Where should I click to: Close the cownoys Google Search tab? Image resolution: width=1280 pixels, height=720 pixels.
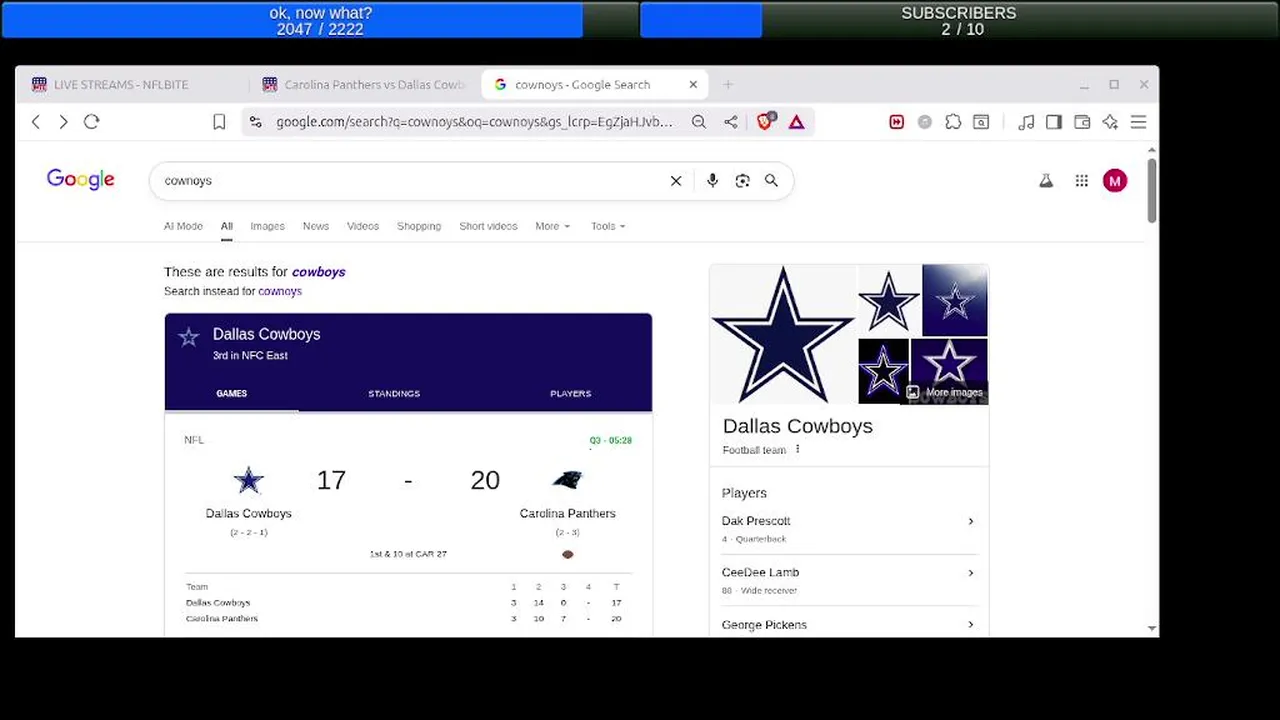[693, 85]
